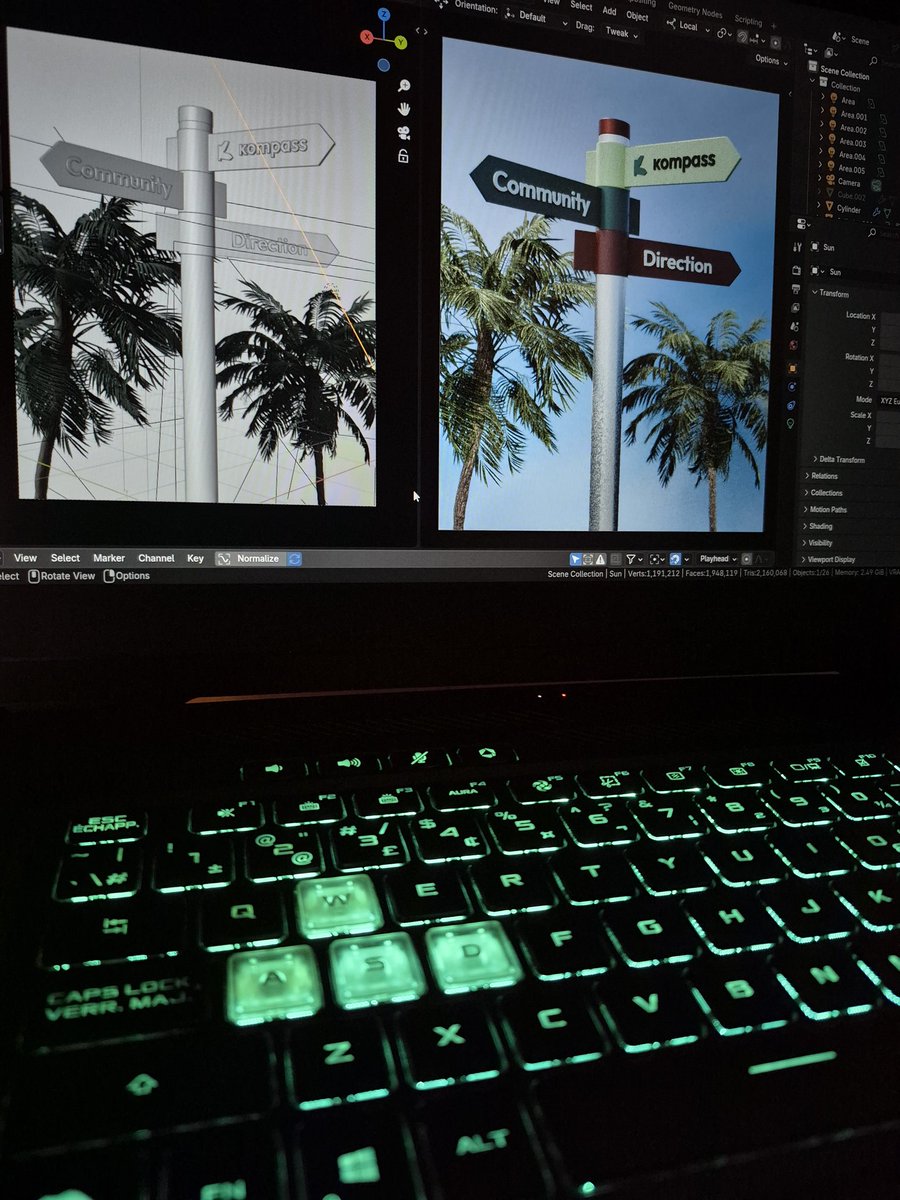This screenshot has height=1200, width=900.
Task: Click the Camera object icon in outliner
Action: (831, 180)
